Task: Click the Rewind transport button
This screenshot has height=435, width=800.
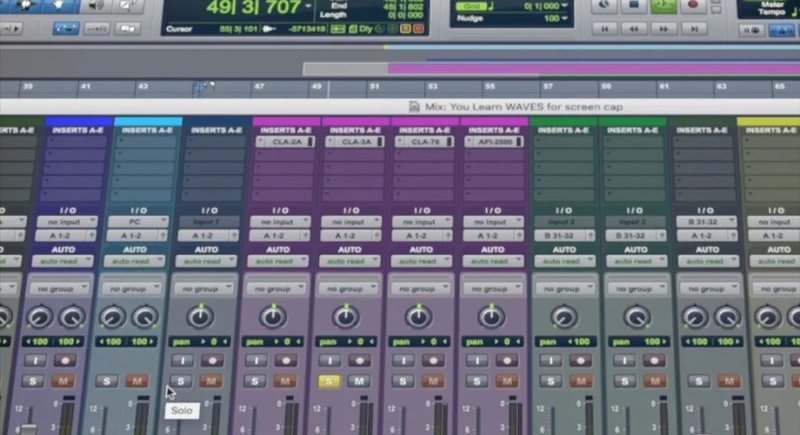Action: tap(634, 29)
